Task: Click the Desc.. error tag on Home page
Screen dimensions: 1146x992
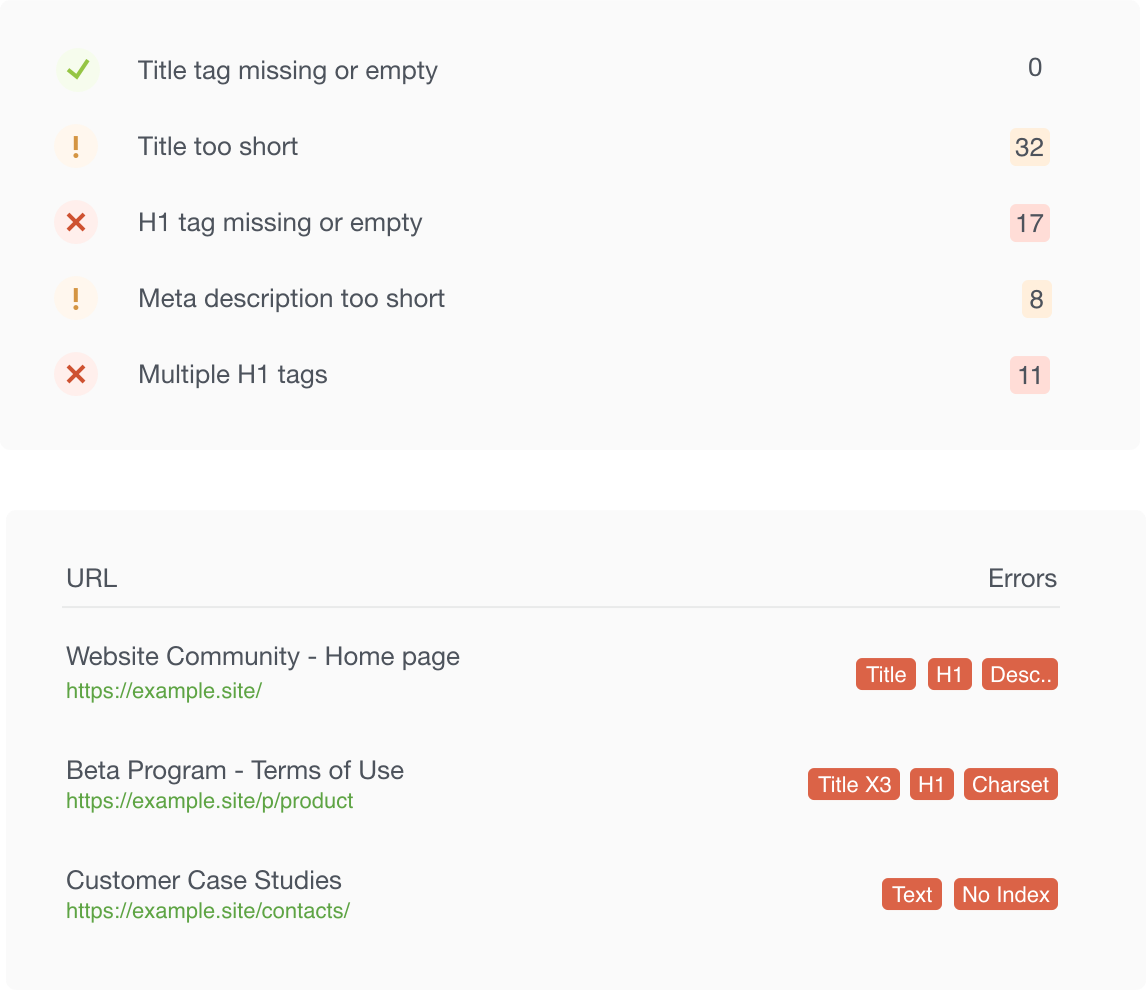Action: click(x=1019, y=675)
